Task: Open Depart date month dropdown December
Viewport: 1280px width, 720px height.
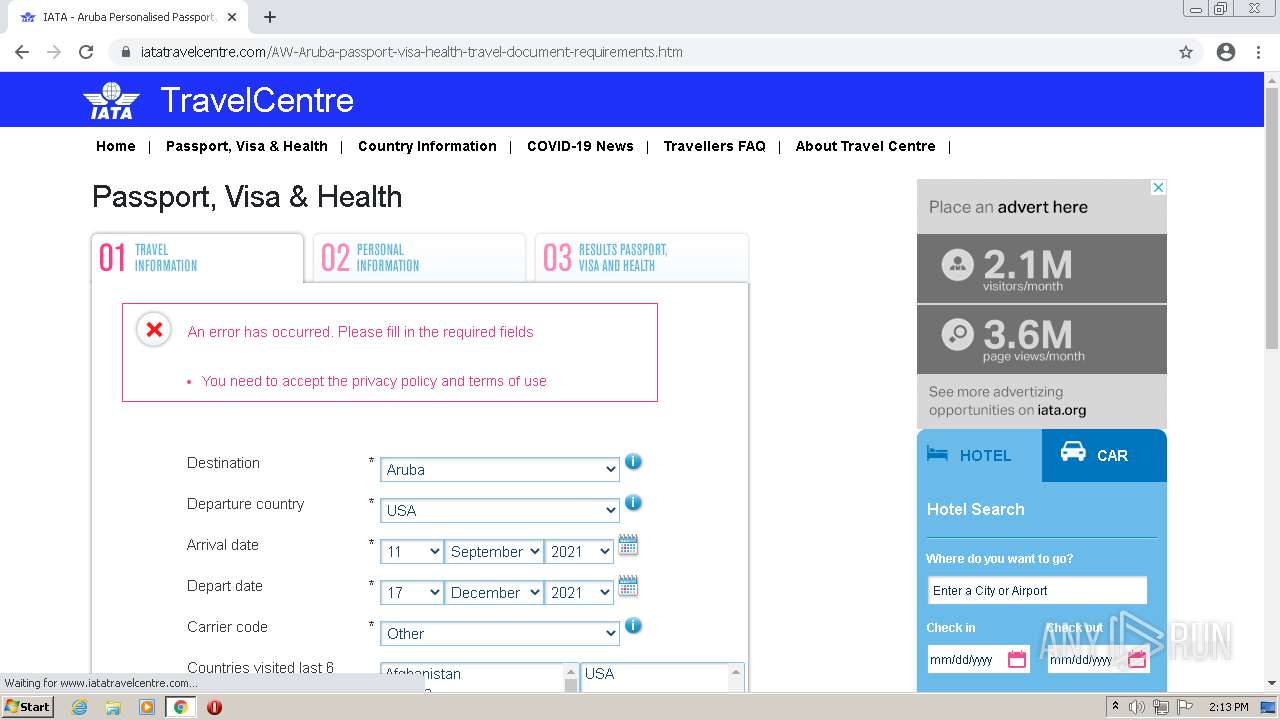Action: point(494,593)
